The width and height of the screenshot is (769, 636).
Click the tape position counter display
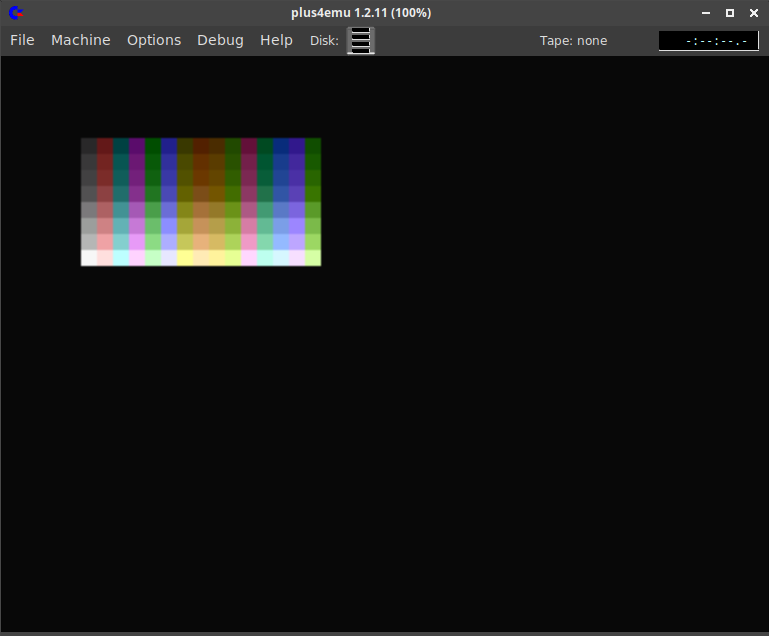pos(709,41)
